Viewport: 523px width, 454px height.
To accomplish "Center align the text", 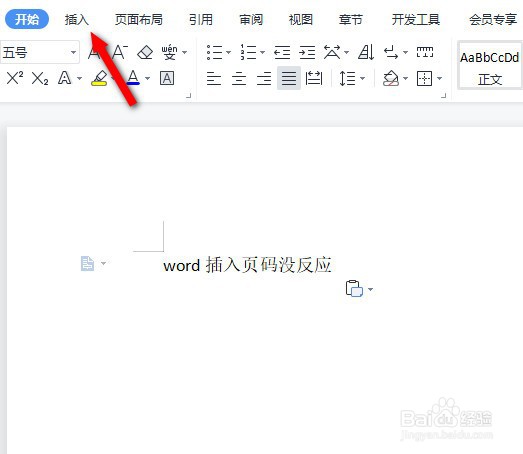I will (239, 78).
